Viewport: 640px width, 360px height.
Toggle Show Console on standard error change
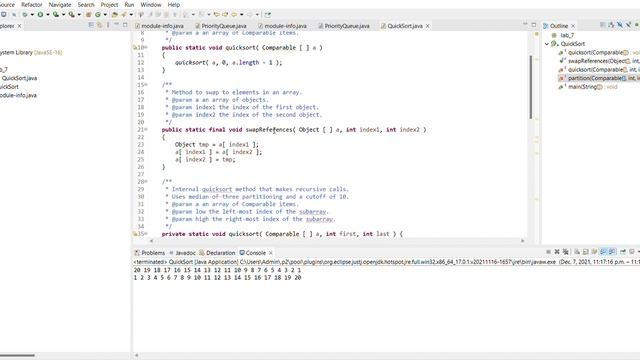pos(612,252)
